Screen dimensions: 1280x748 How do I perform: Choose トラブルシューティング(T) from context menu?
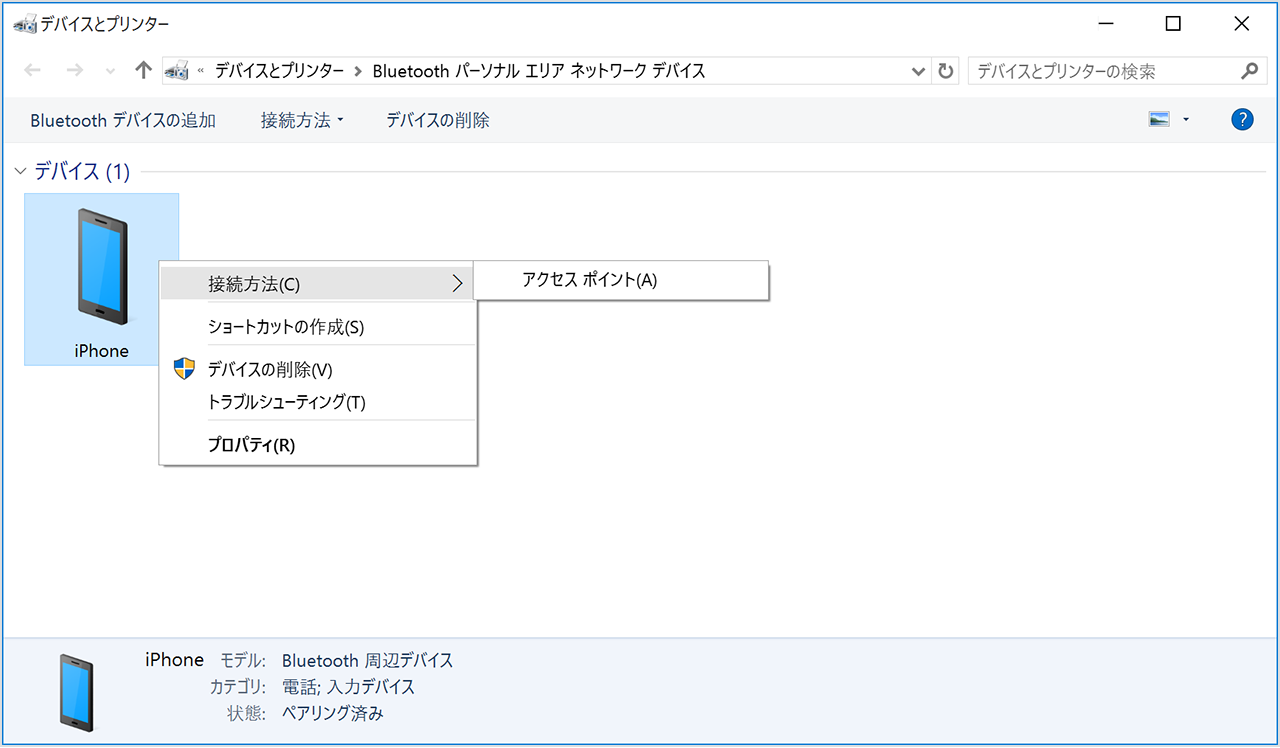pyautogui.click(x=318, y=402)
